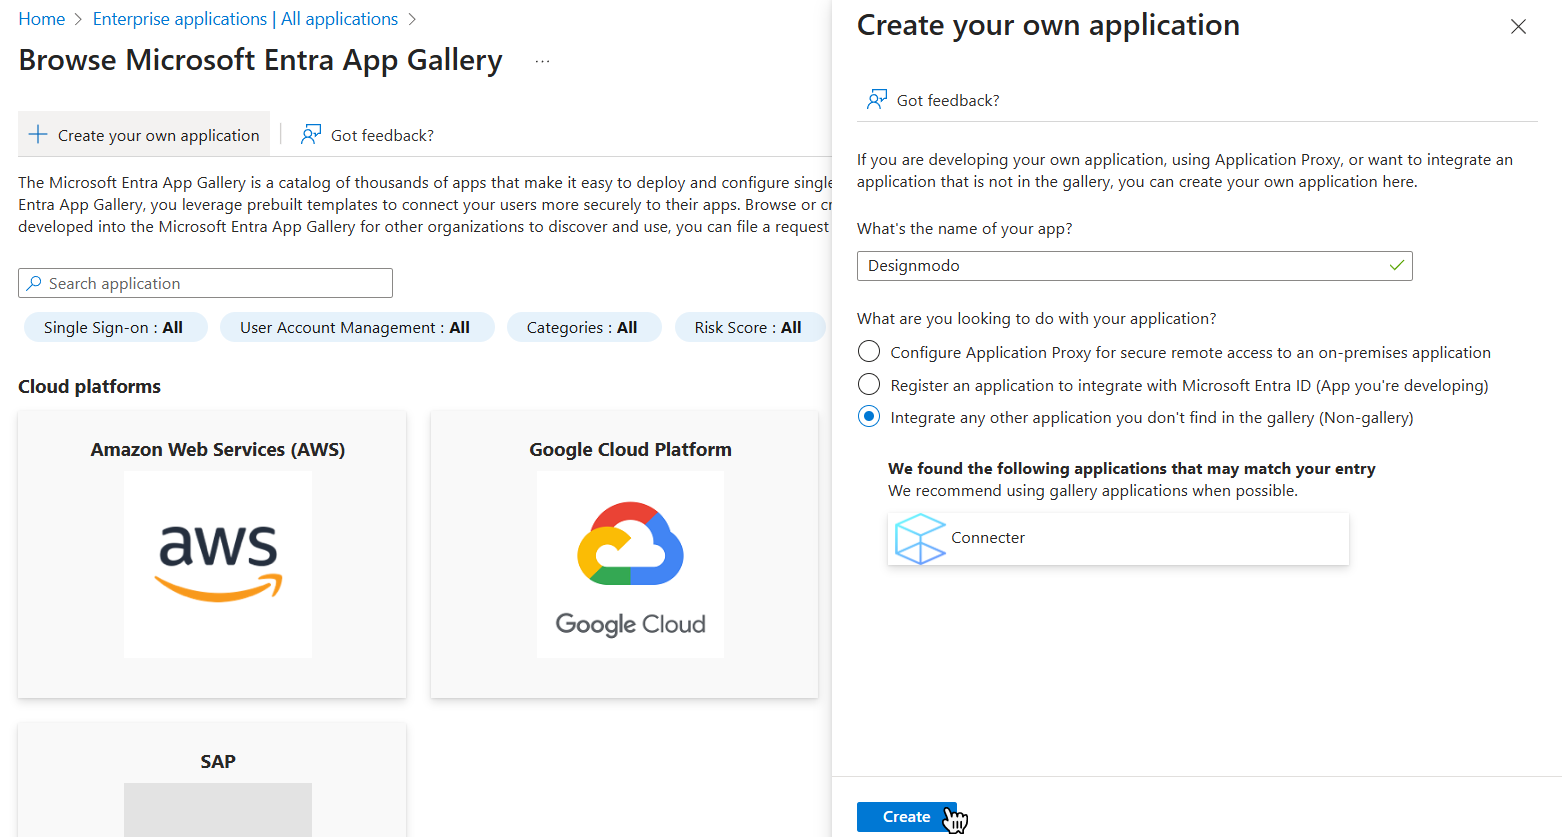Select Register an application to integrate option

point(869,385)
